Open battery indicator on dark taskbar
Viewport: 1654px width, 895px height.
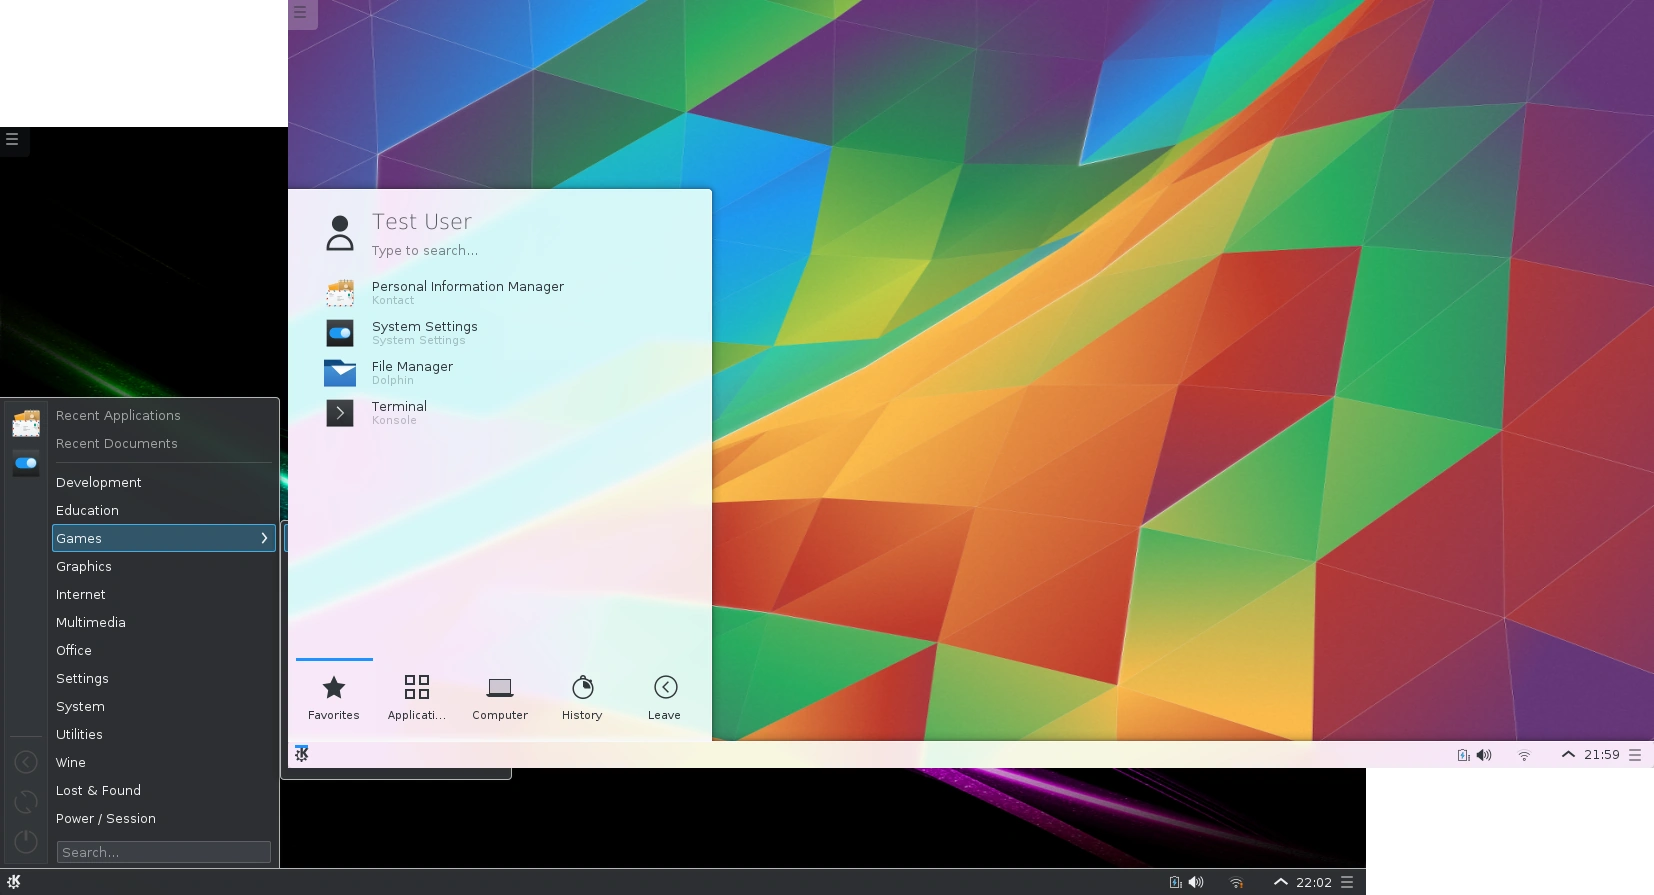[x=1176, y=882]
